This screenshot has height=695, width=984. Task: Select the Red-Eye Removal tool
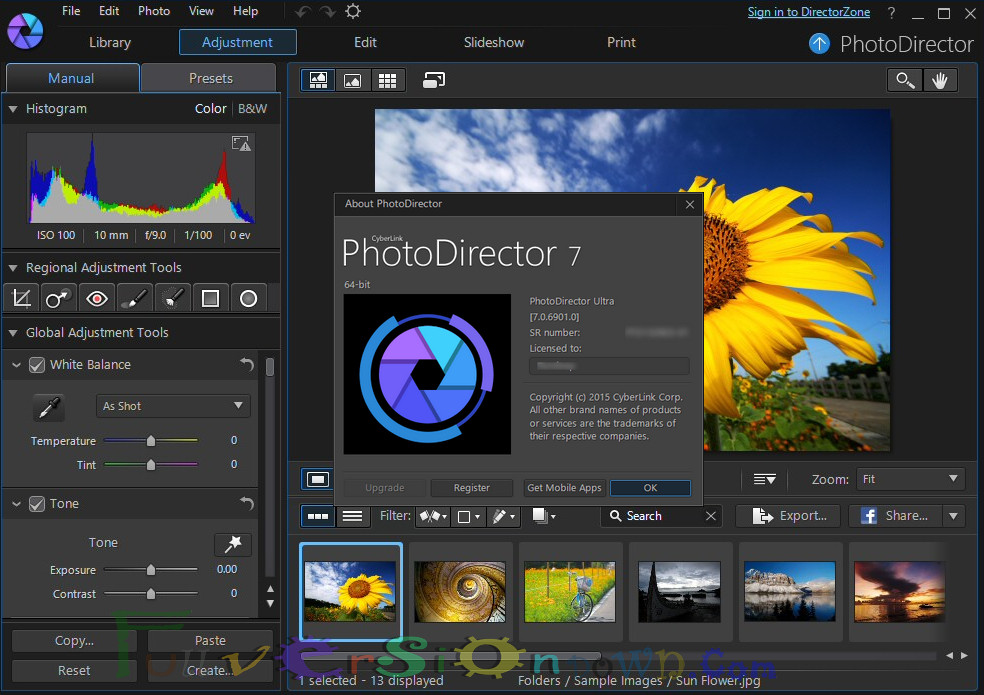97,298
